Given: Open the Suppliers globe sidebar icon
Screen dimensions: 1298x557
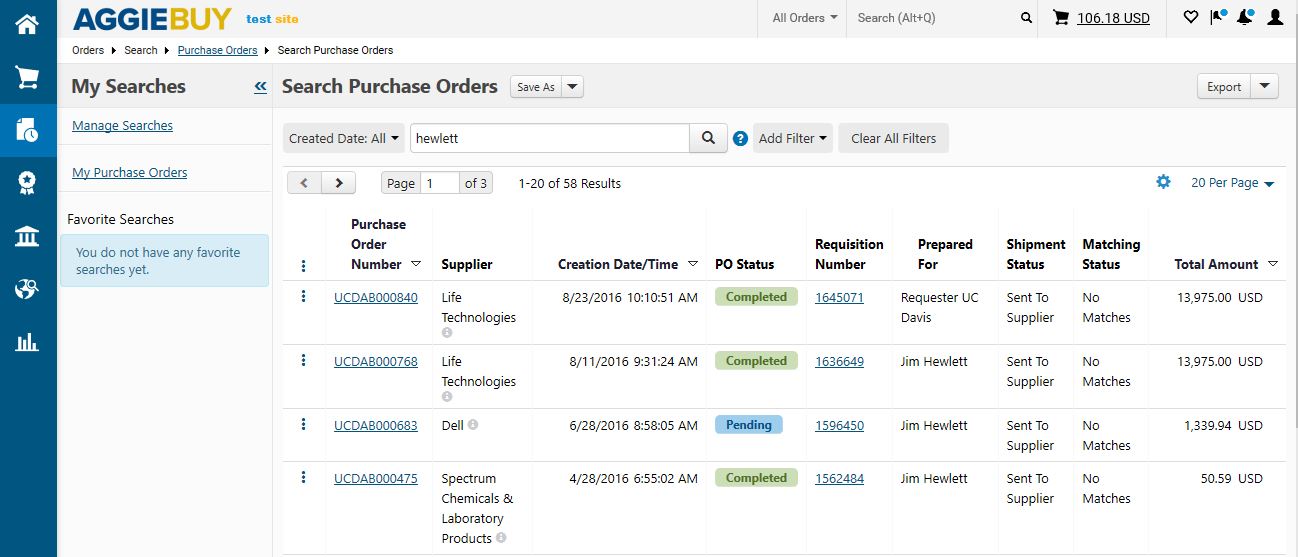Looking at the screenshot, I should [x=27, y=289].
